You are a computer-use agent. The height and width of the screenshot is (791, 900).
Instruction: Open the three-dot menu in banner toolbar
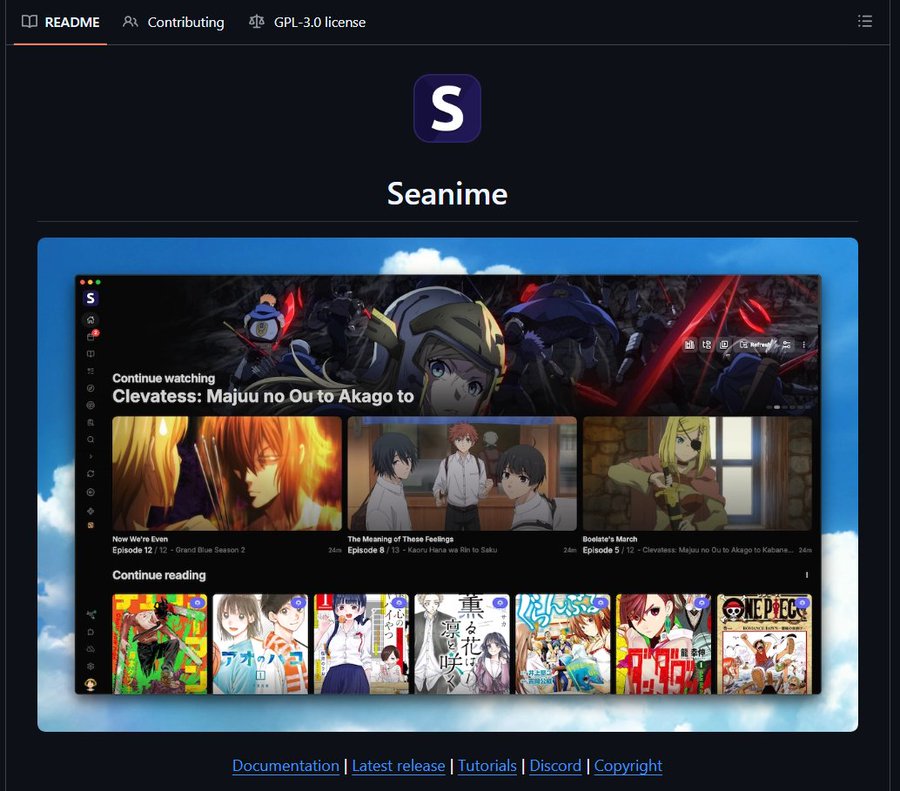tap(804, 344)
